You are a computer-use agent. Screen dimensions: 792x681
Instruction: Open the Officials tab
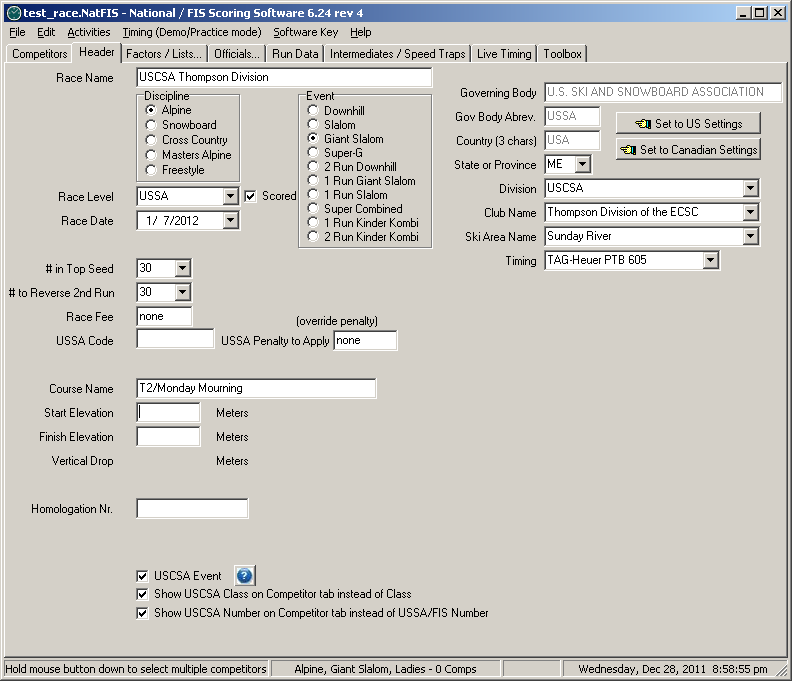click(237, 54)
